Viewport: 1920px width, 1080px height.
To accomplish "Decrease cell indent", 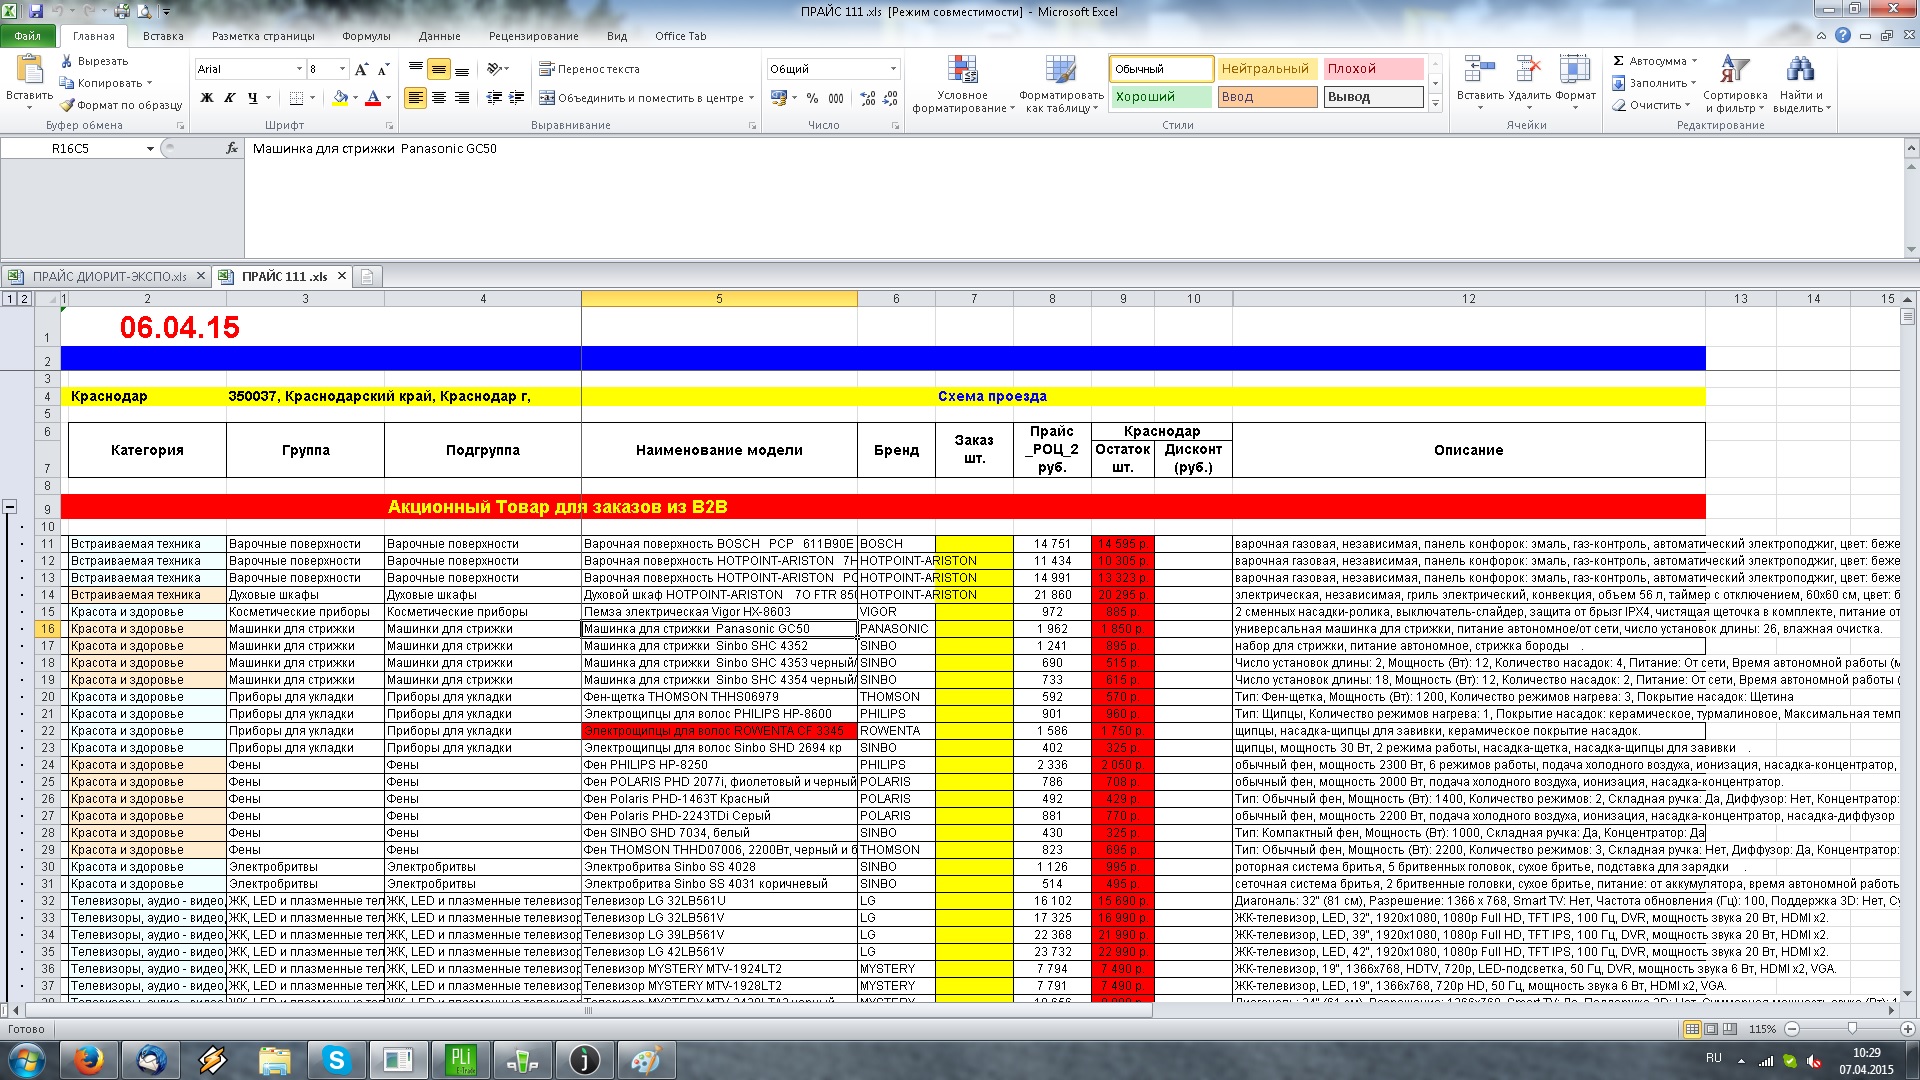I will coord(494,98).
